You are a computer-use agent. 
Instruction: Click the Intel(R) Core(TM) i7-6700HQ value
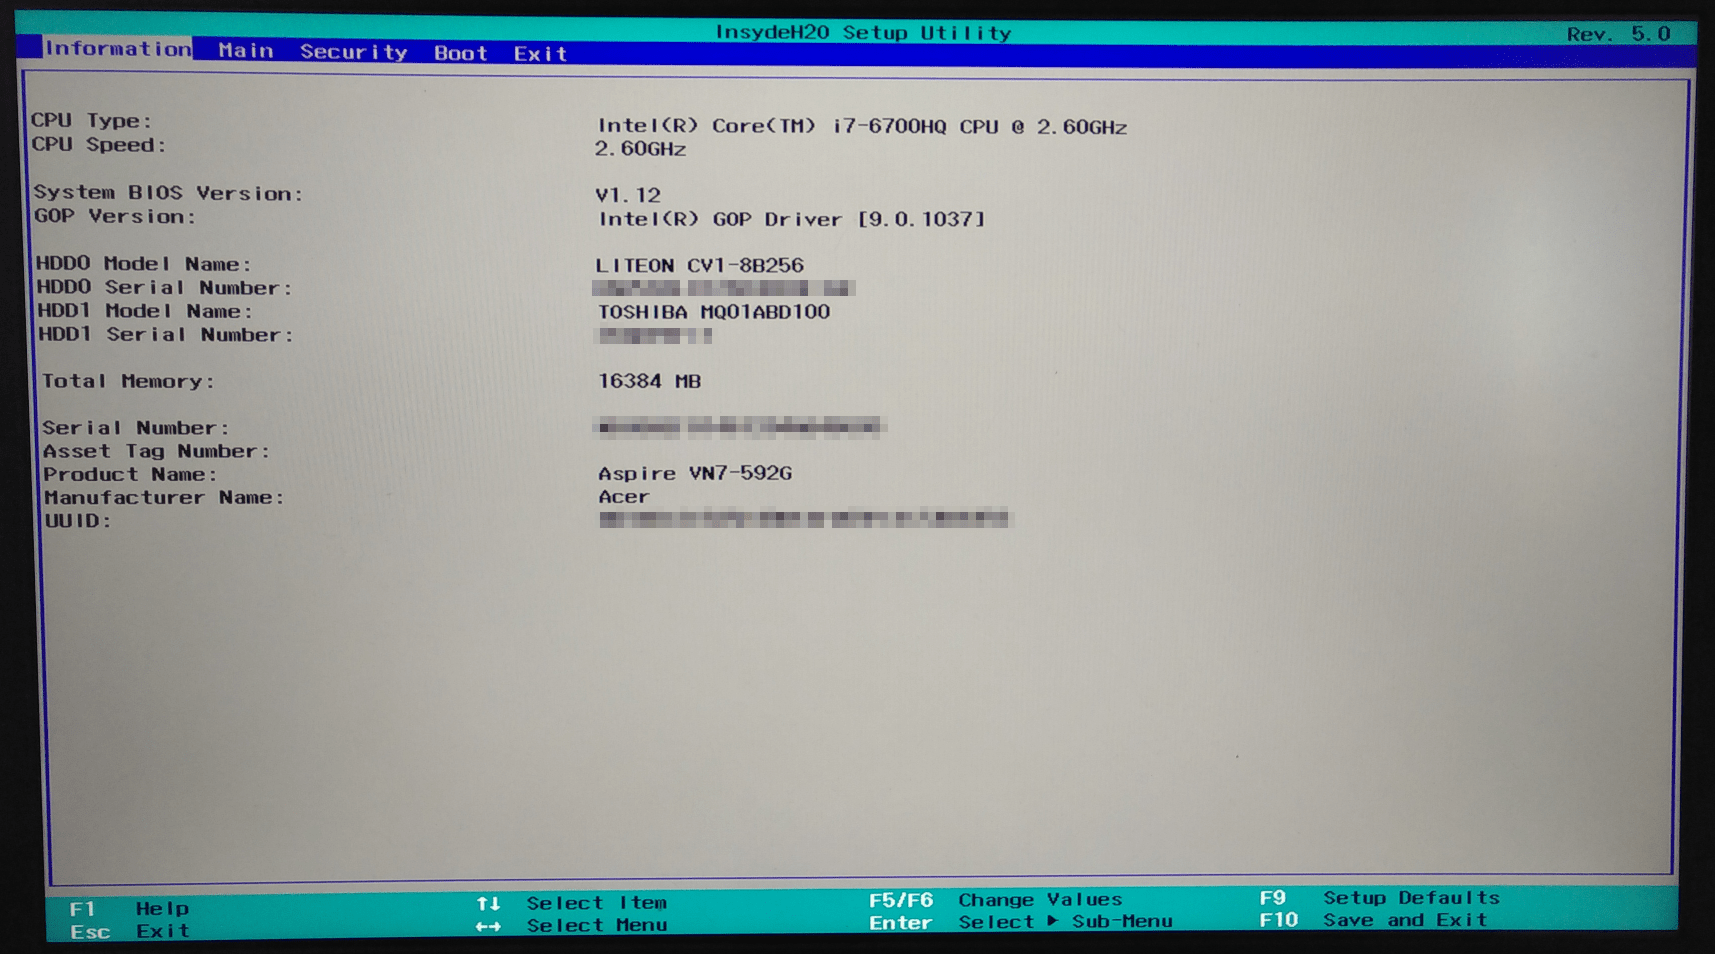[x=862, y=127]
